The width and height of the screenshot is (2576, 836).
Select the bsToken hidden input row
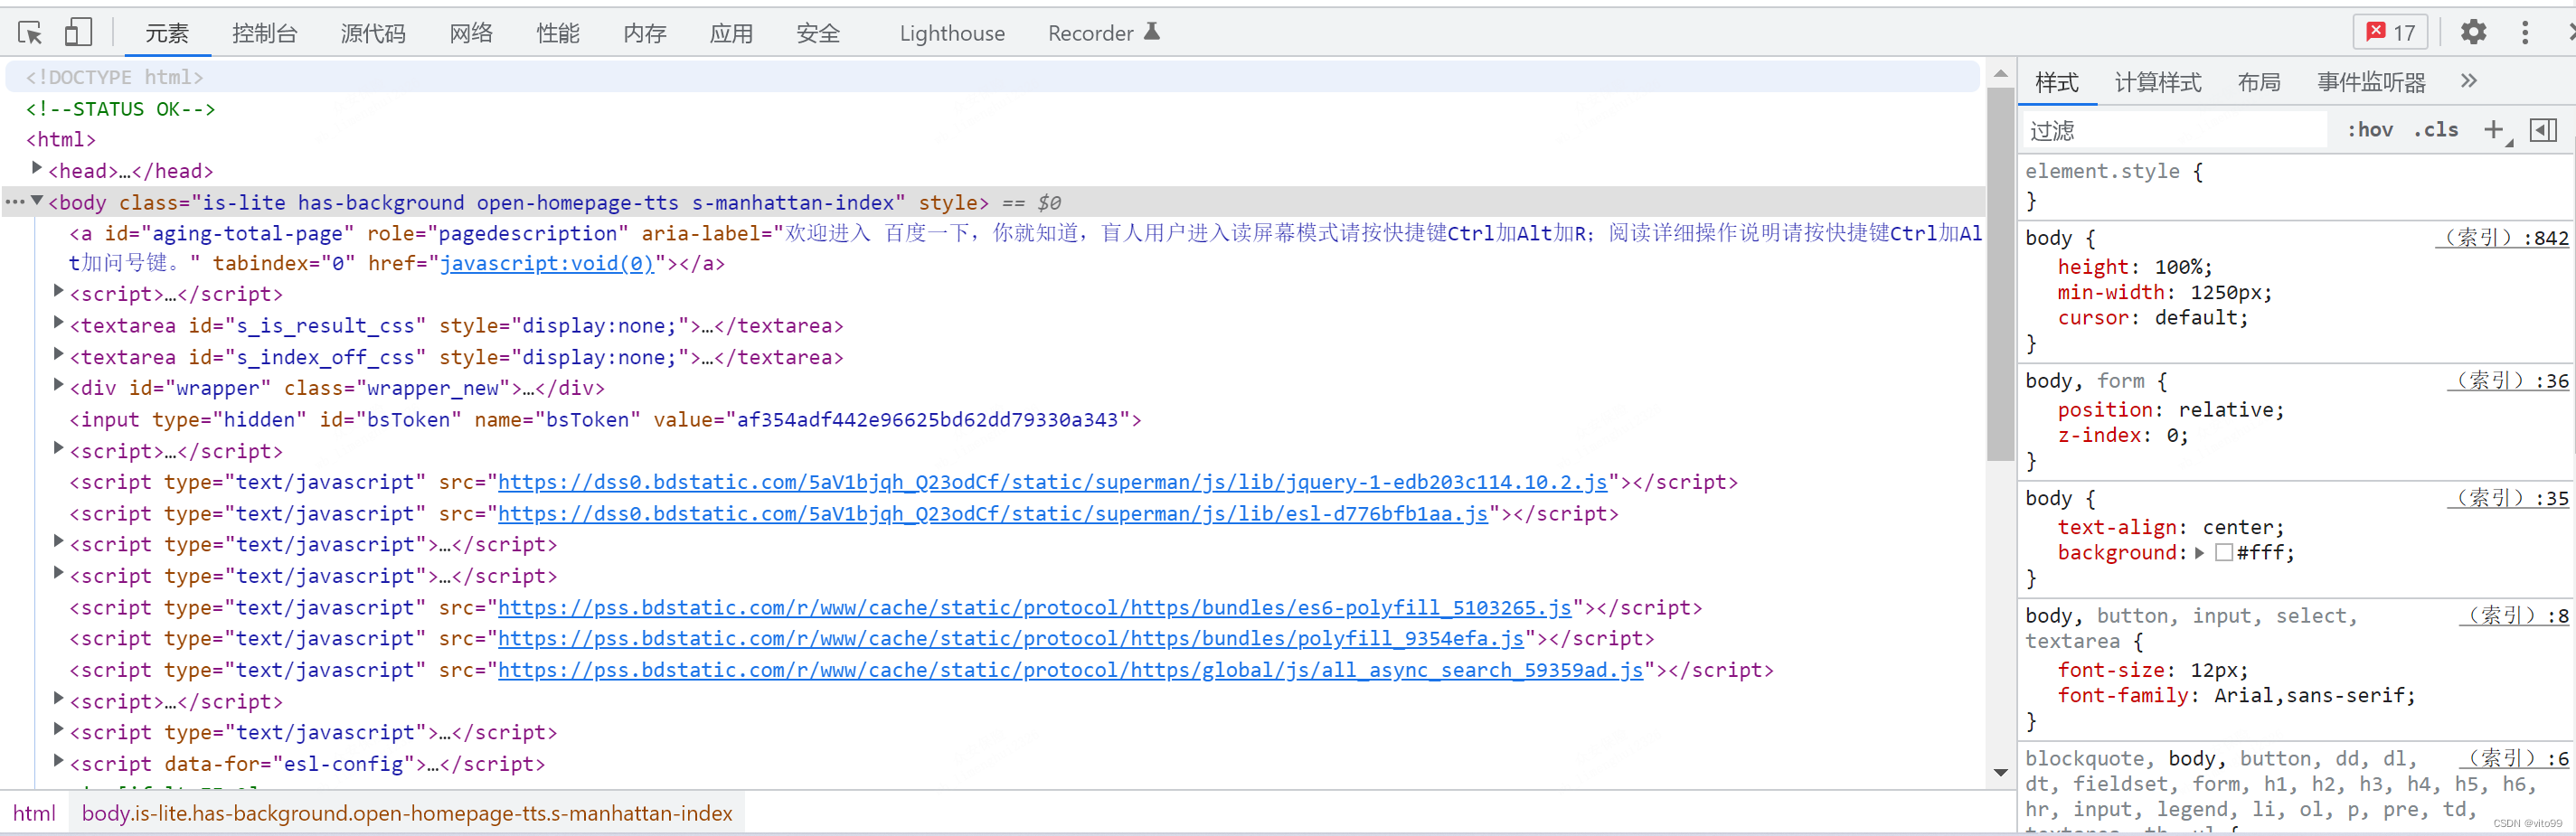(x=605, y=420)
